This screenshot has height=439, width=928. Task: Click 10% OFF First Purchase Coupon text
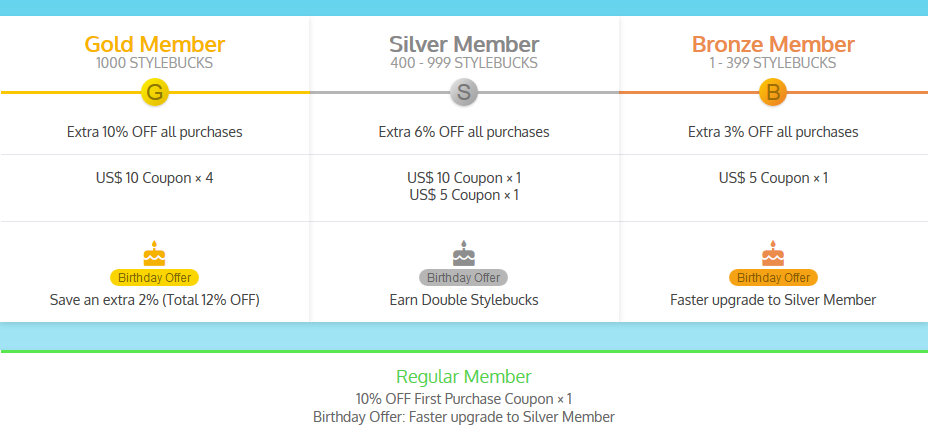click(464, 398)
